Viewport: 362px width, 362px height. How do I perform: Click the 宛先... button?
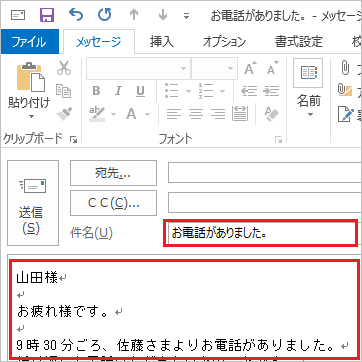click(113, 173)
